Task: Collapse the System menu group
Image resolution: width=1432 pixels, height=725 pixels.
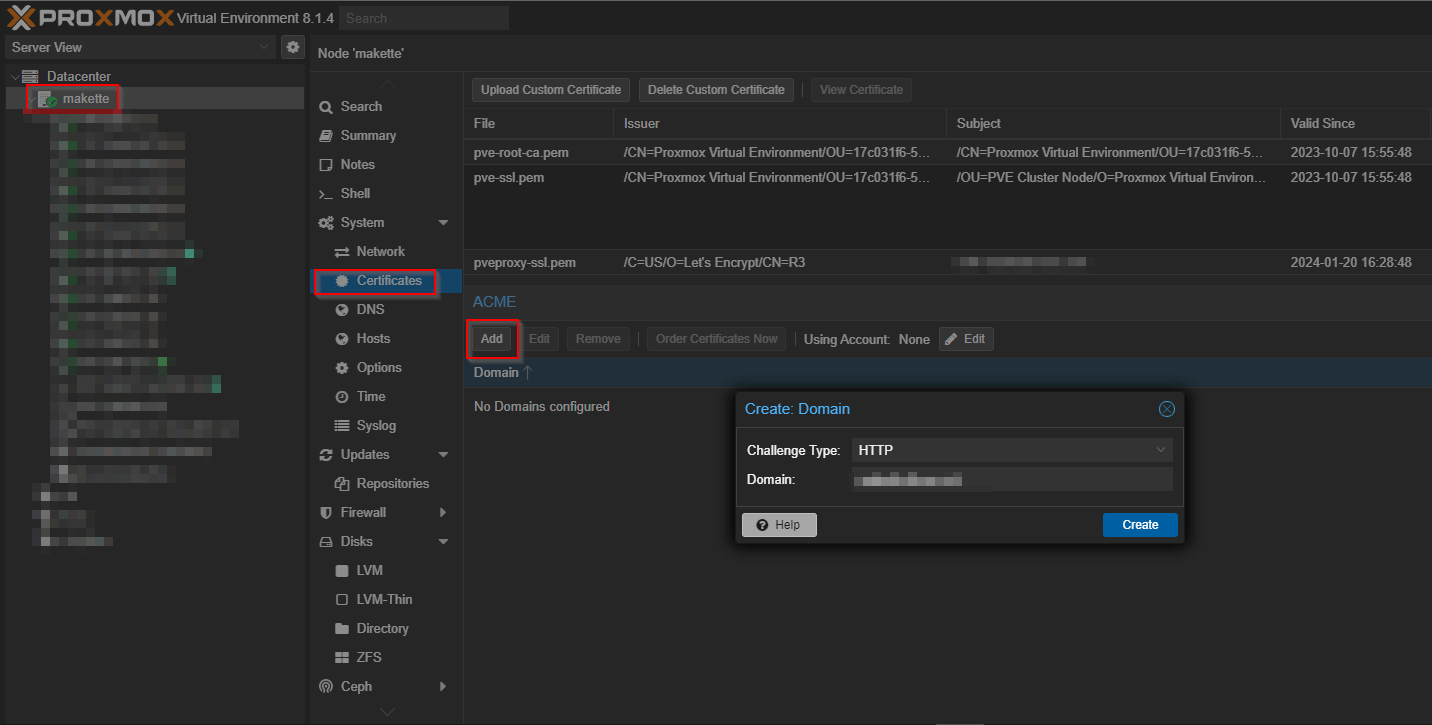Action: tap(443, 223)
